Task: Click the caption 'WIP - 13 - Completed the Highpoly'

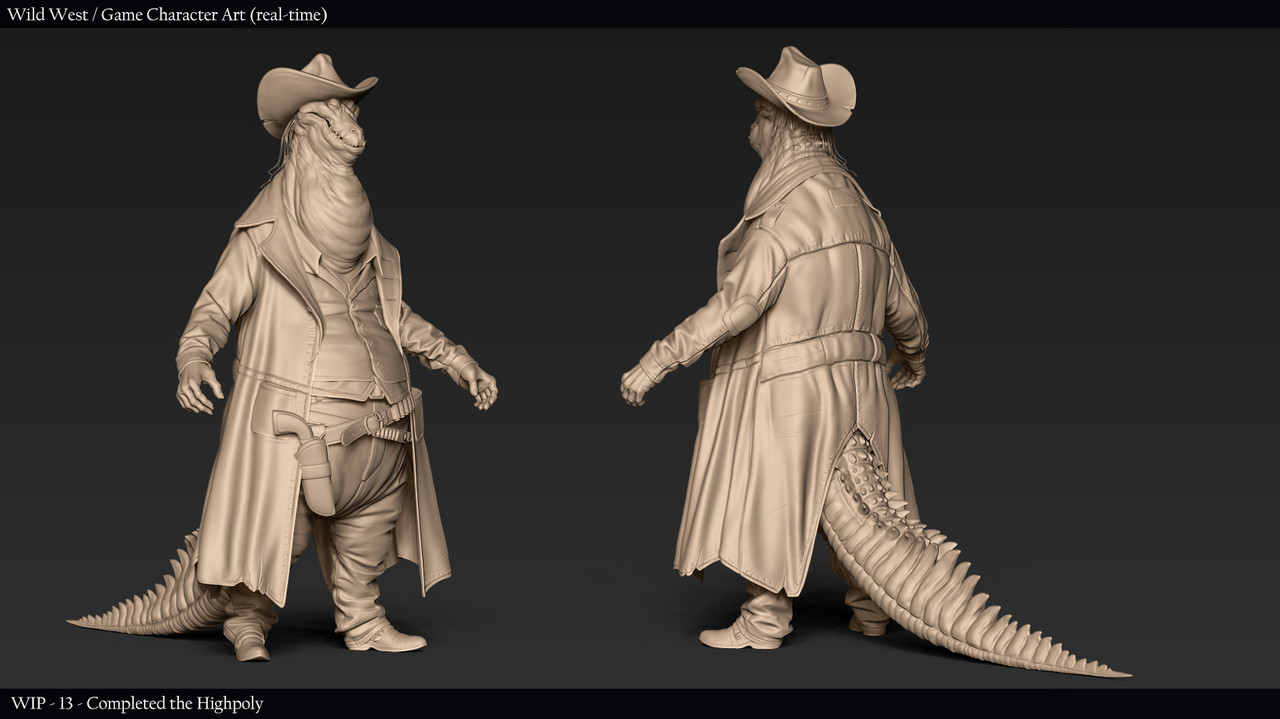Action: pyautogui.click(x=137, y=703)
